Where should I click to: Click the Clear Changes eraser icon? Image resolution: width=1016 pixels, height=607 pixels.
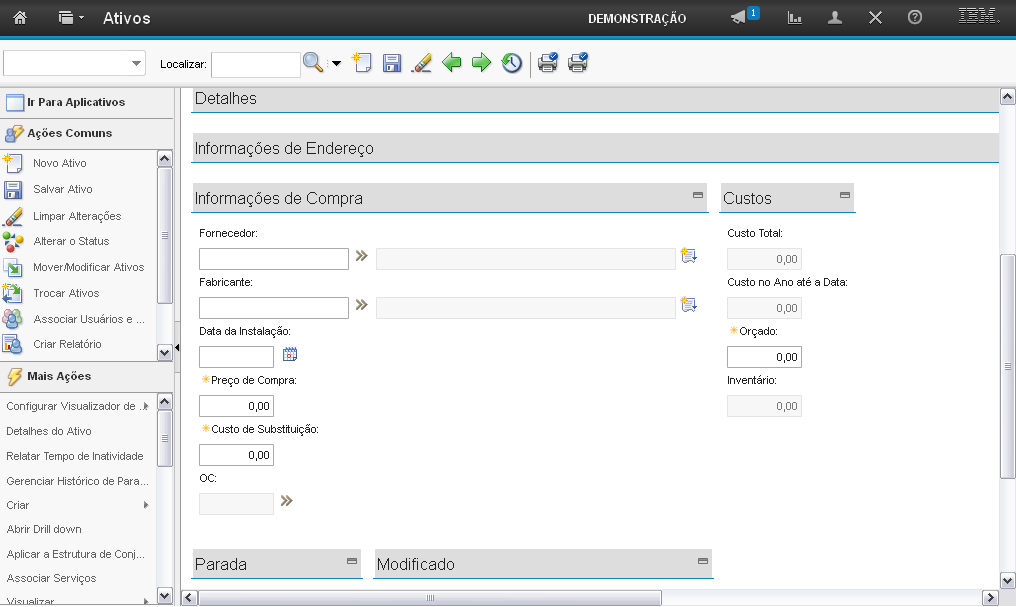coord(422,63)
